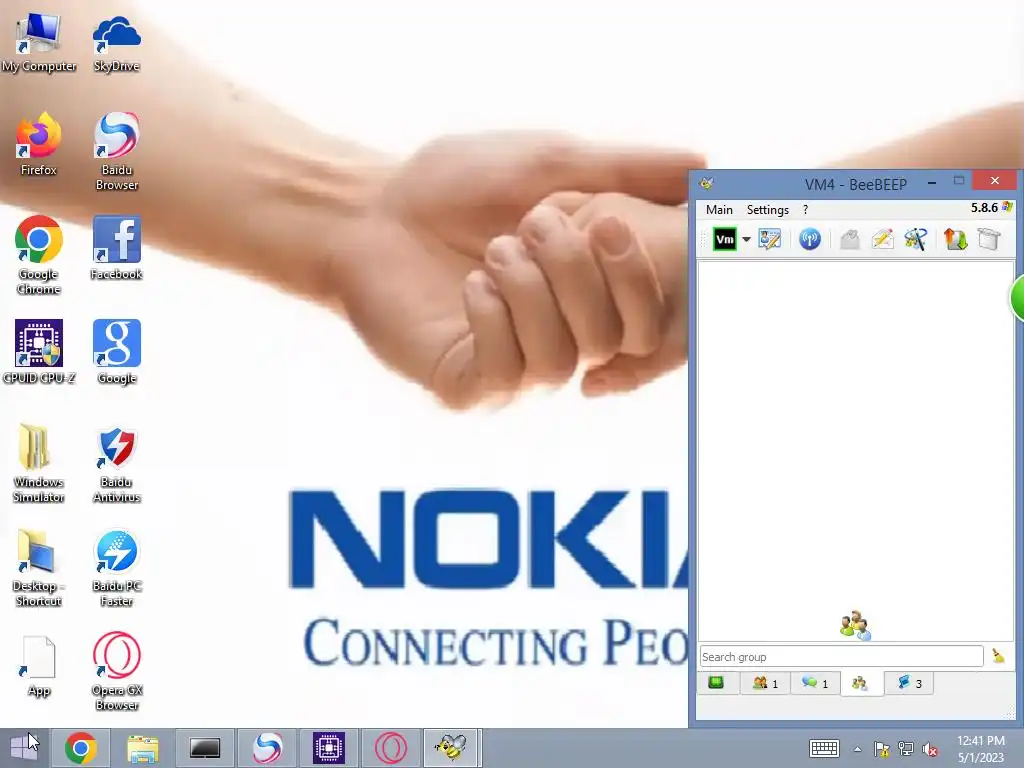Select the Baidu Antivirus desktop shortcut
This screenshot has height=768, width=1024.
(116, 464)
